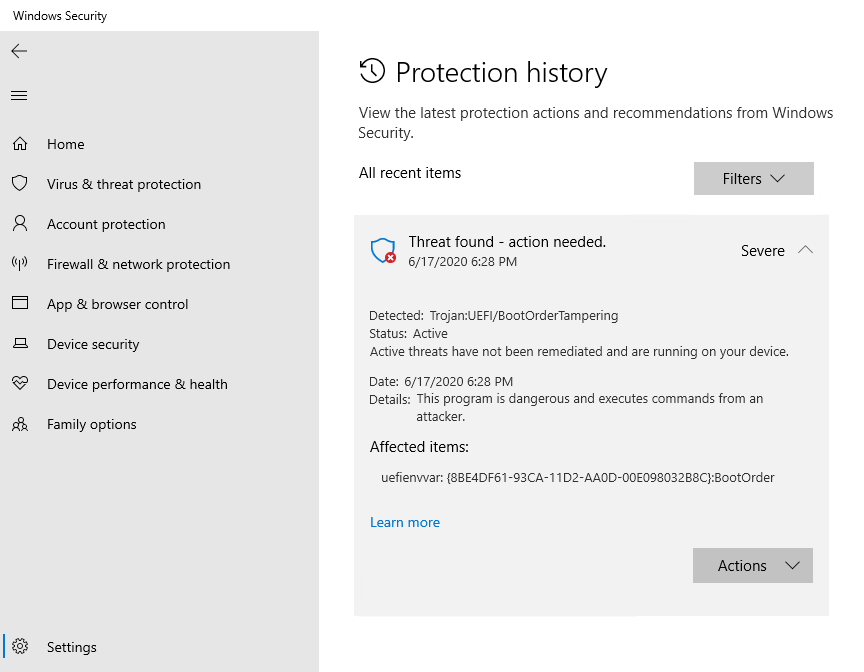Click the Protection history clock icon
Image resolution: width=864 pixels, height=672 pixels.
tap(373, 71)
